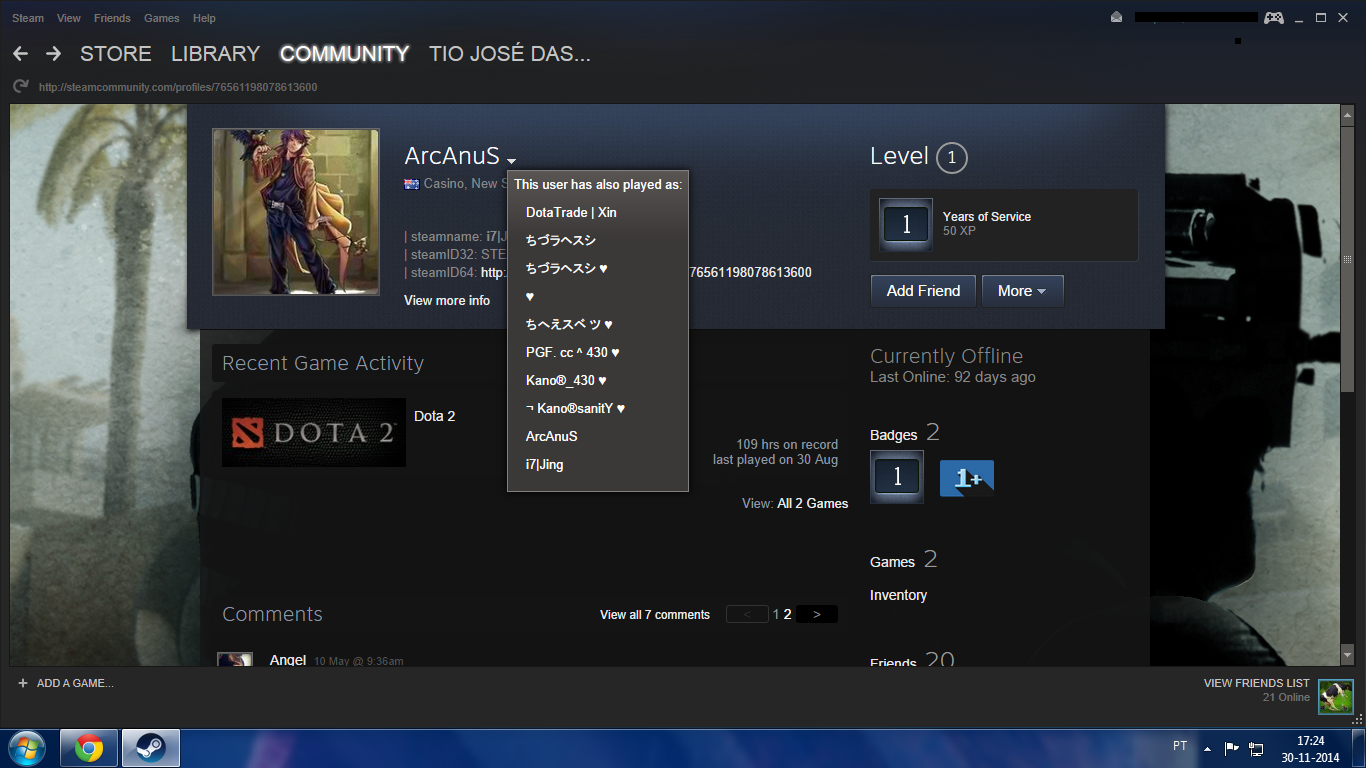Open the Badges section link
The width and height of the screenshot is (1366, 768).
(x=893, y=435)
